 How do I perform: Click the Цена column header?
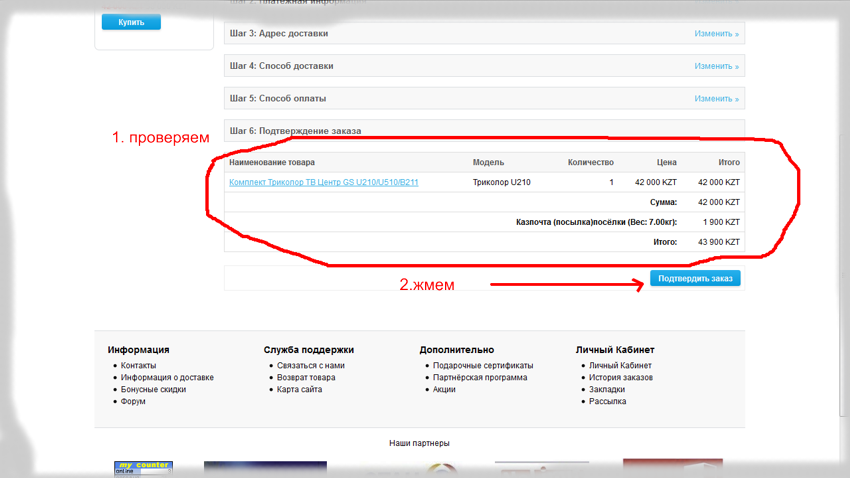point(666,162)
